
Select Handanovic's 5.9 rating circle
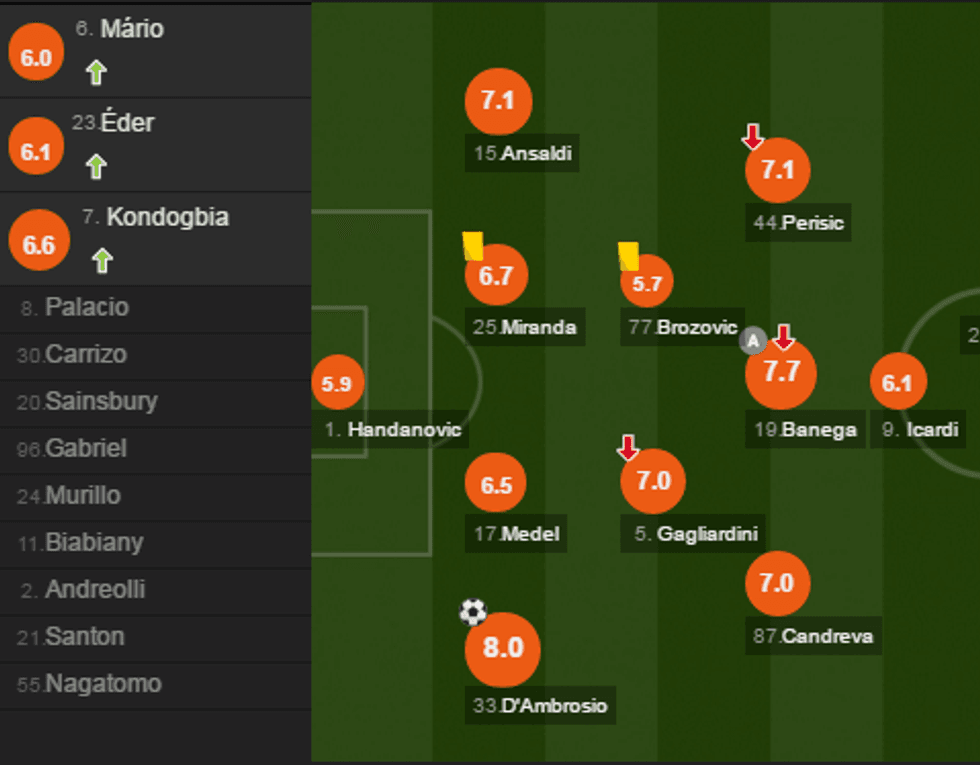click(338, 384)
